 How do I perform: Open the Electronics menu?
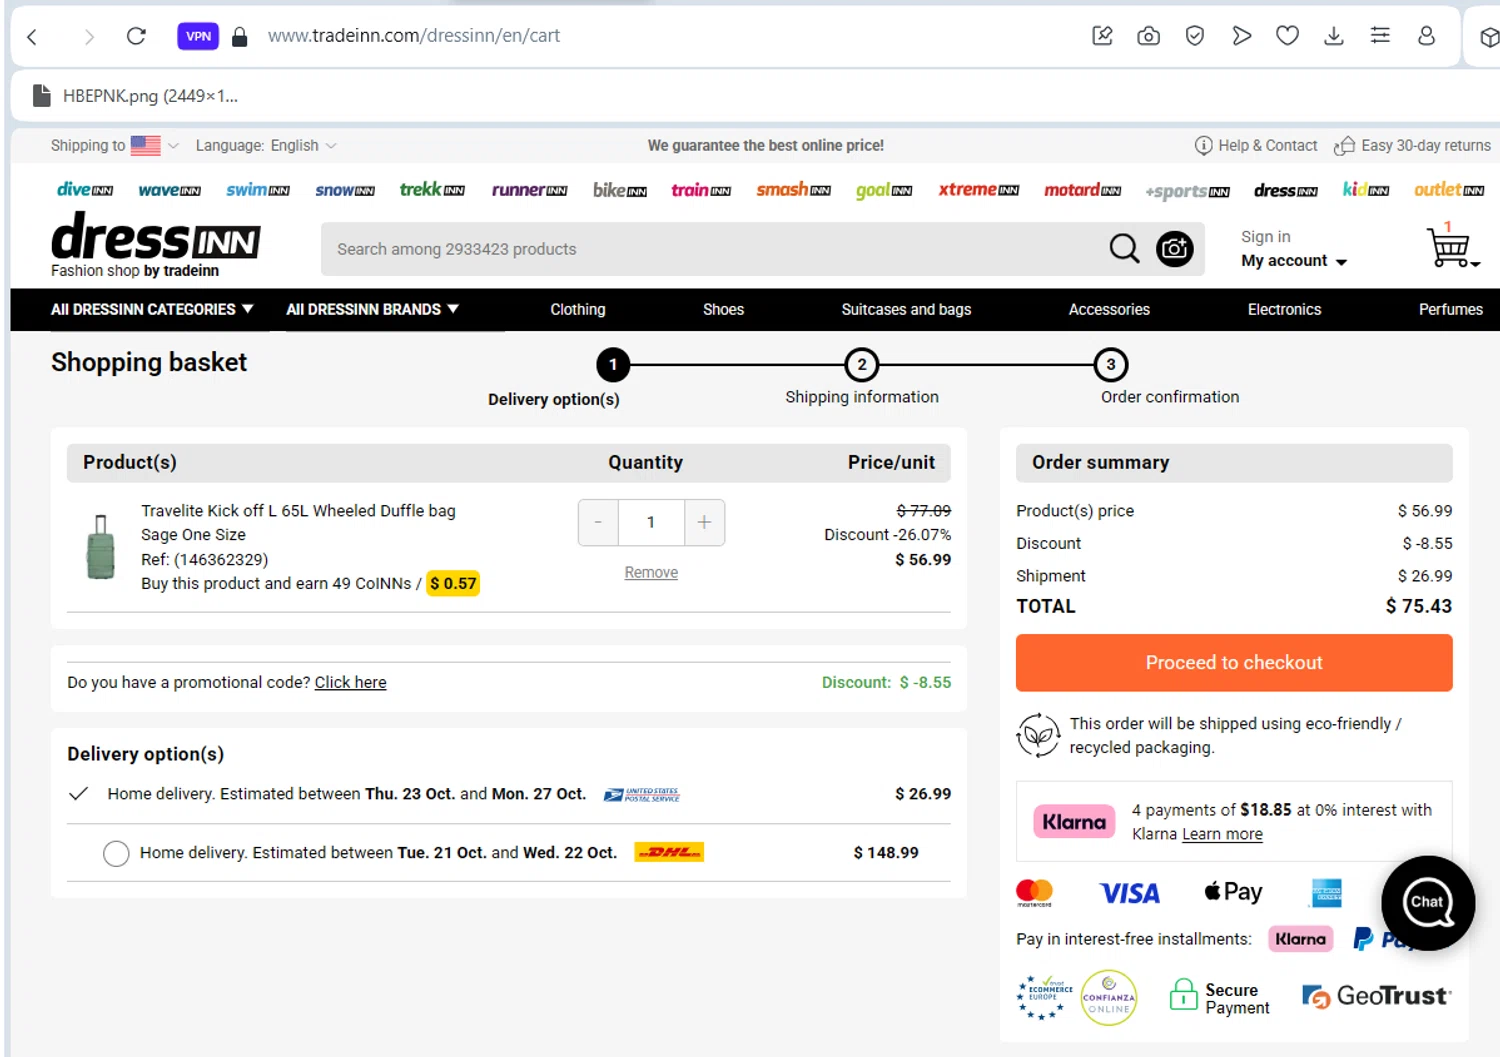click(1284, 310)
